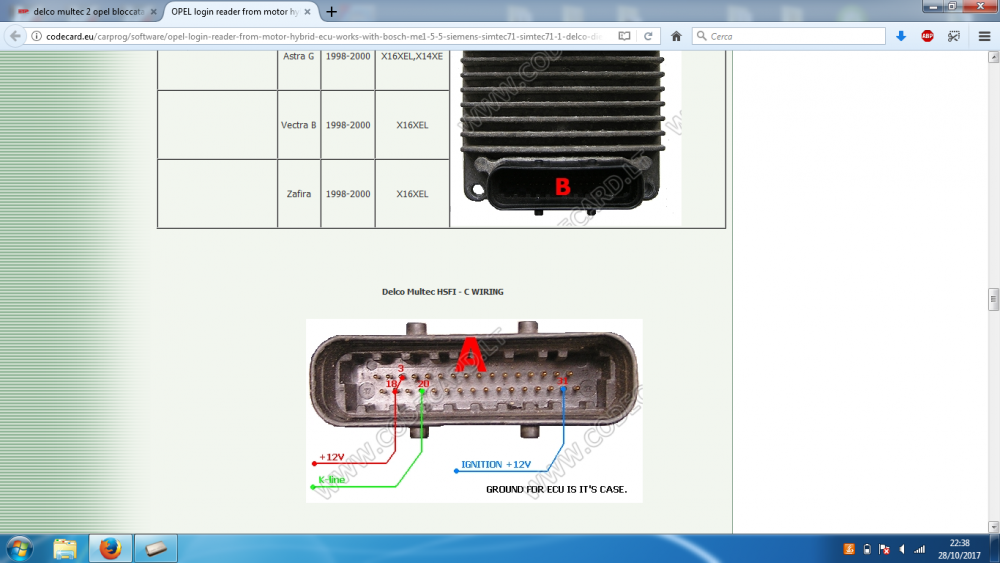Open the battery status tray icon

pyautogui.click(x=867, y=549)
